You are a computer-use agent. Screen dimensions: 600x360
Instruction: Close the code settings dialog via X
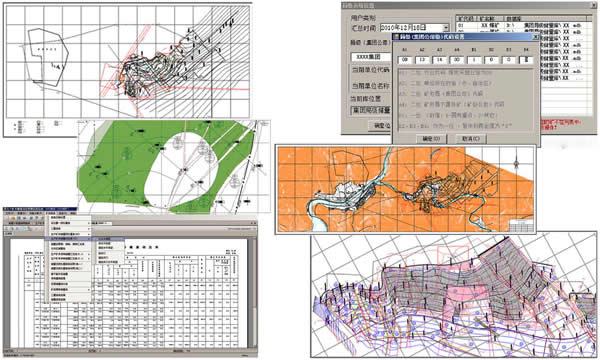(536, 37)
